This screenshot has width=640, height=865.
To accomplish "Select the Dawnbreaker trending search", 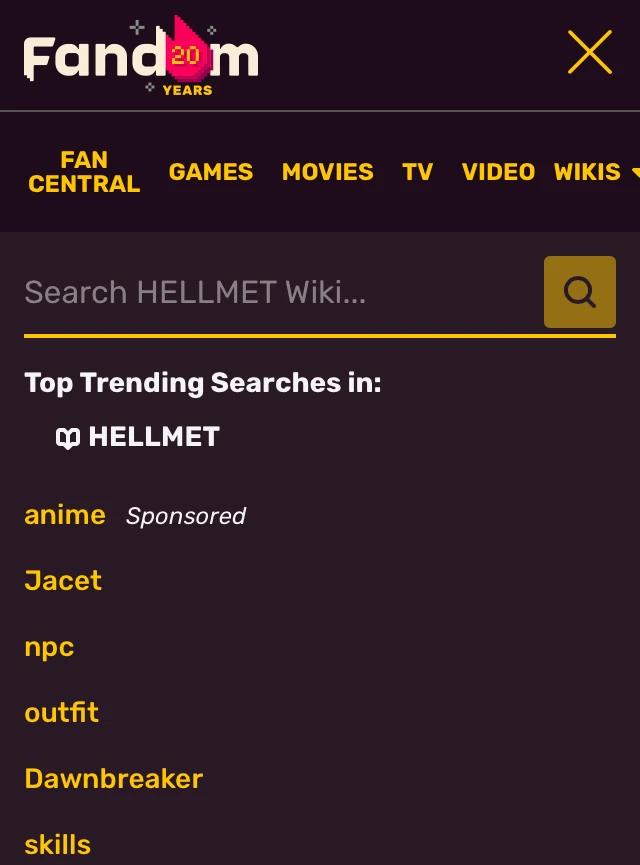I will pyautogui.click(x=113, y=779).
